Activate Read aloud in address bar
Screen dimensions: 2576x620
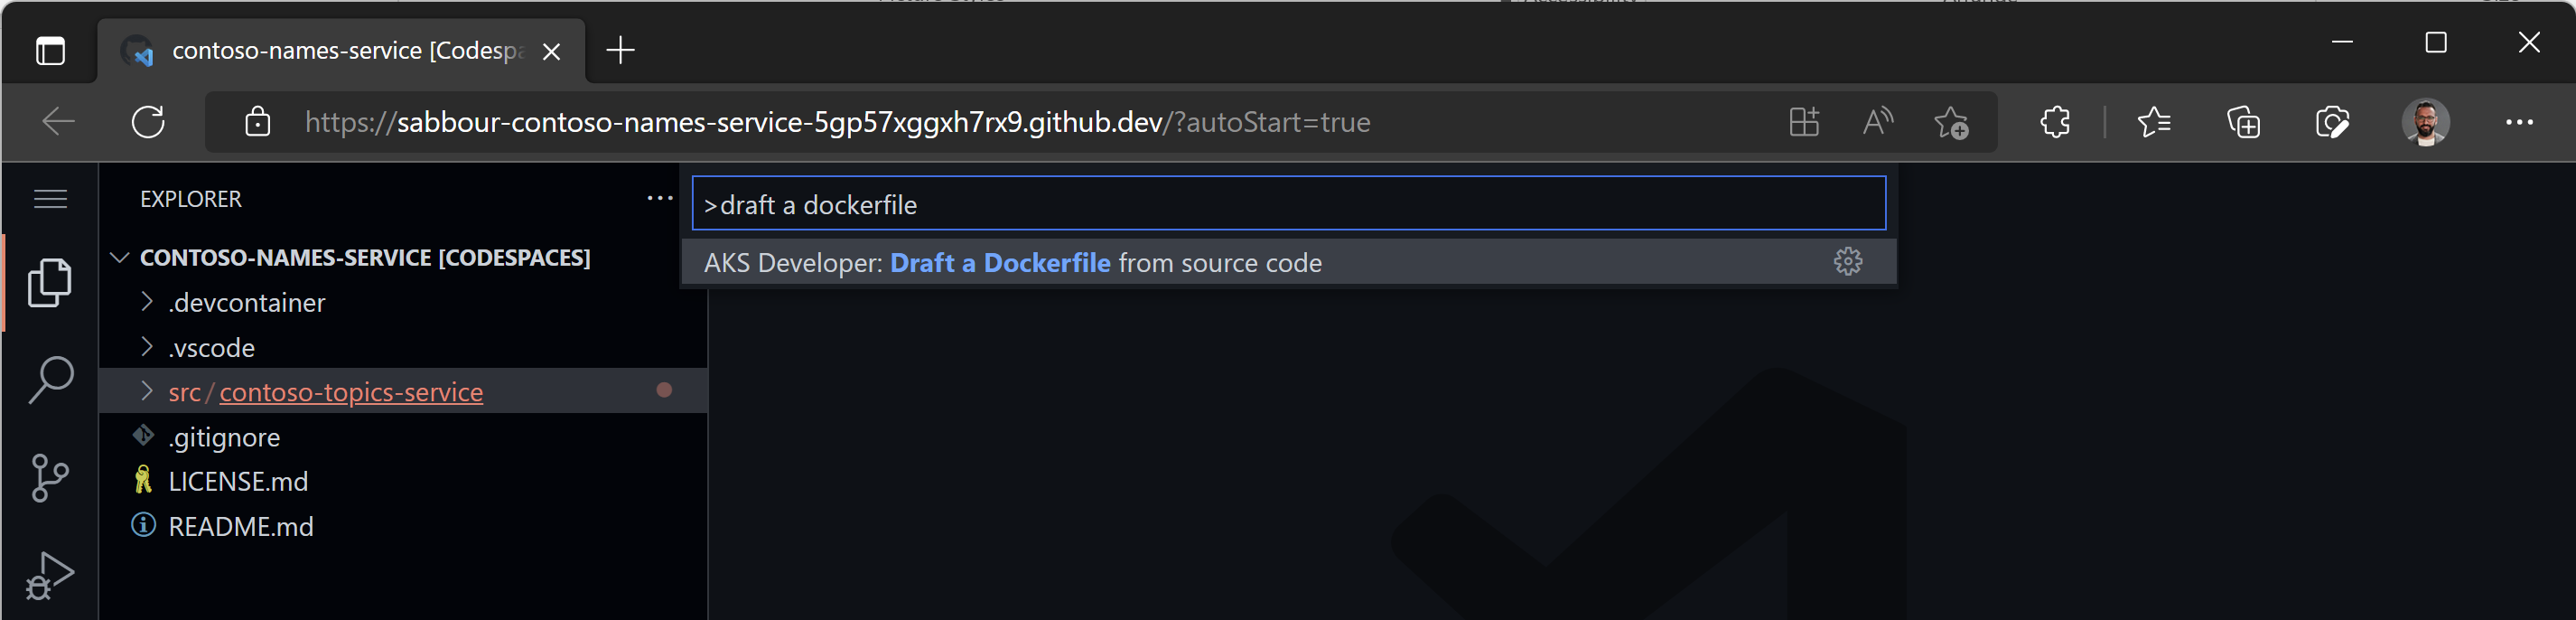tap(1877, 122)
